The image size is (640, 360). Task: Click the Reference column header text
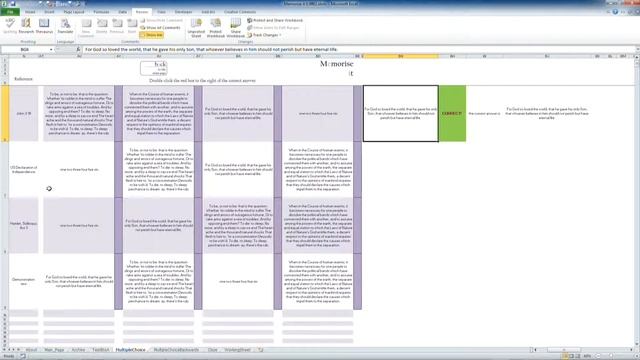(x=23, y=79)
